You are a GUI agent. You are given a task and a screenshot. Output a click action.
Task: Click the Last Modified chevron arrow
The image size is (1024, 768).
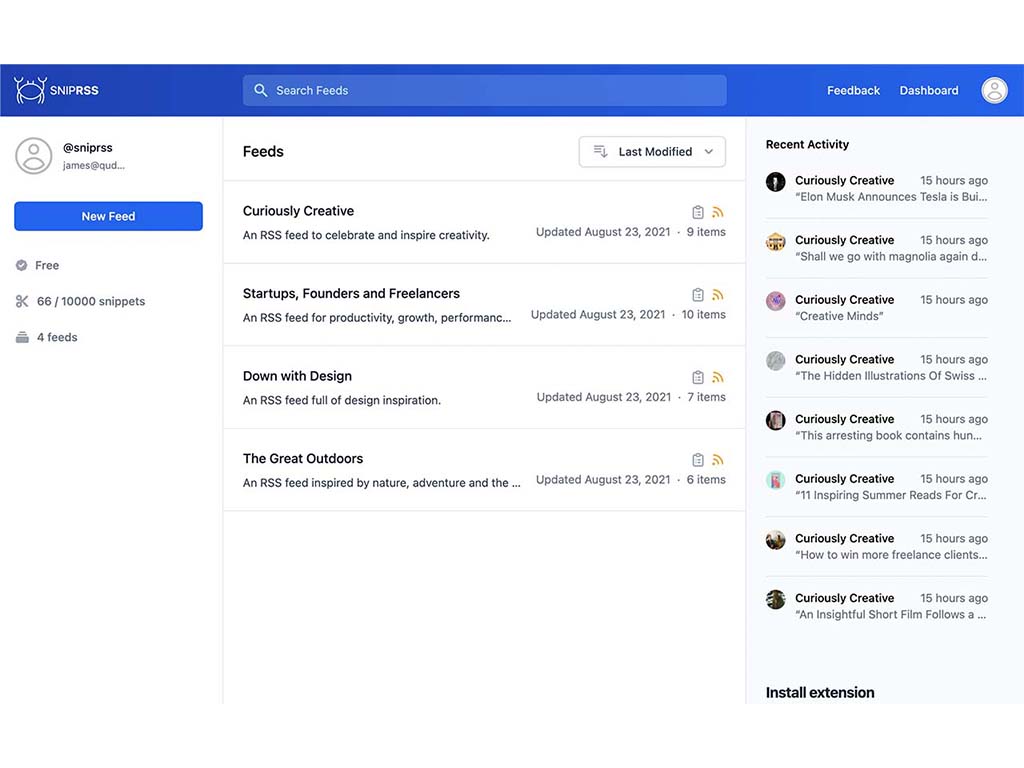click(x=709, y=152)
